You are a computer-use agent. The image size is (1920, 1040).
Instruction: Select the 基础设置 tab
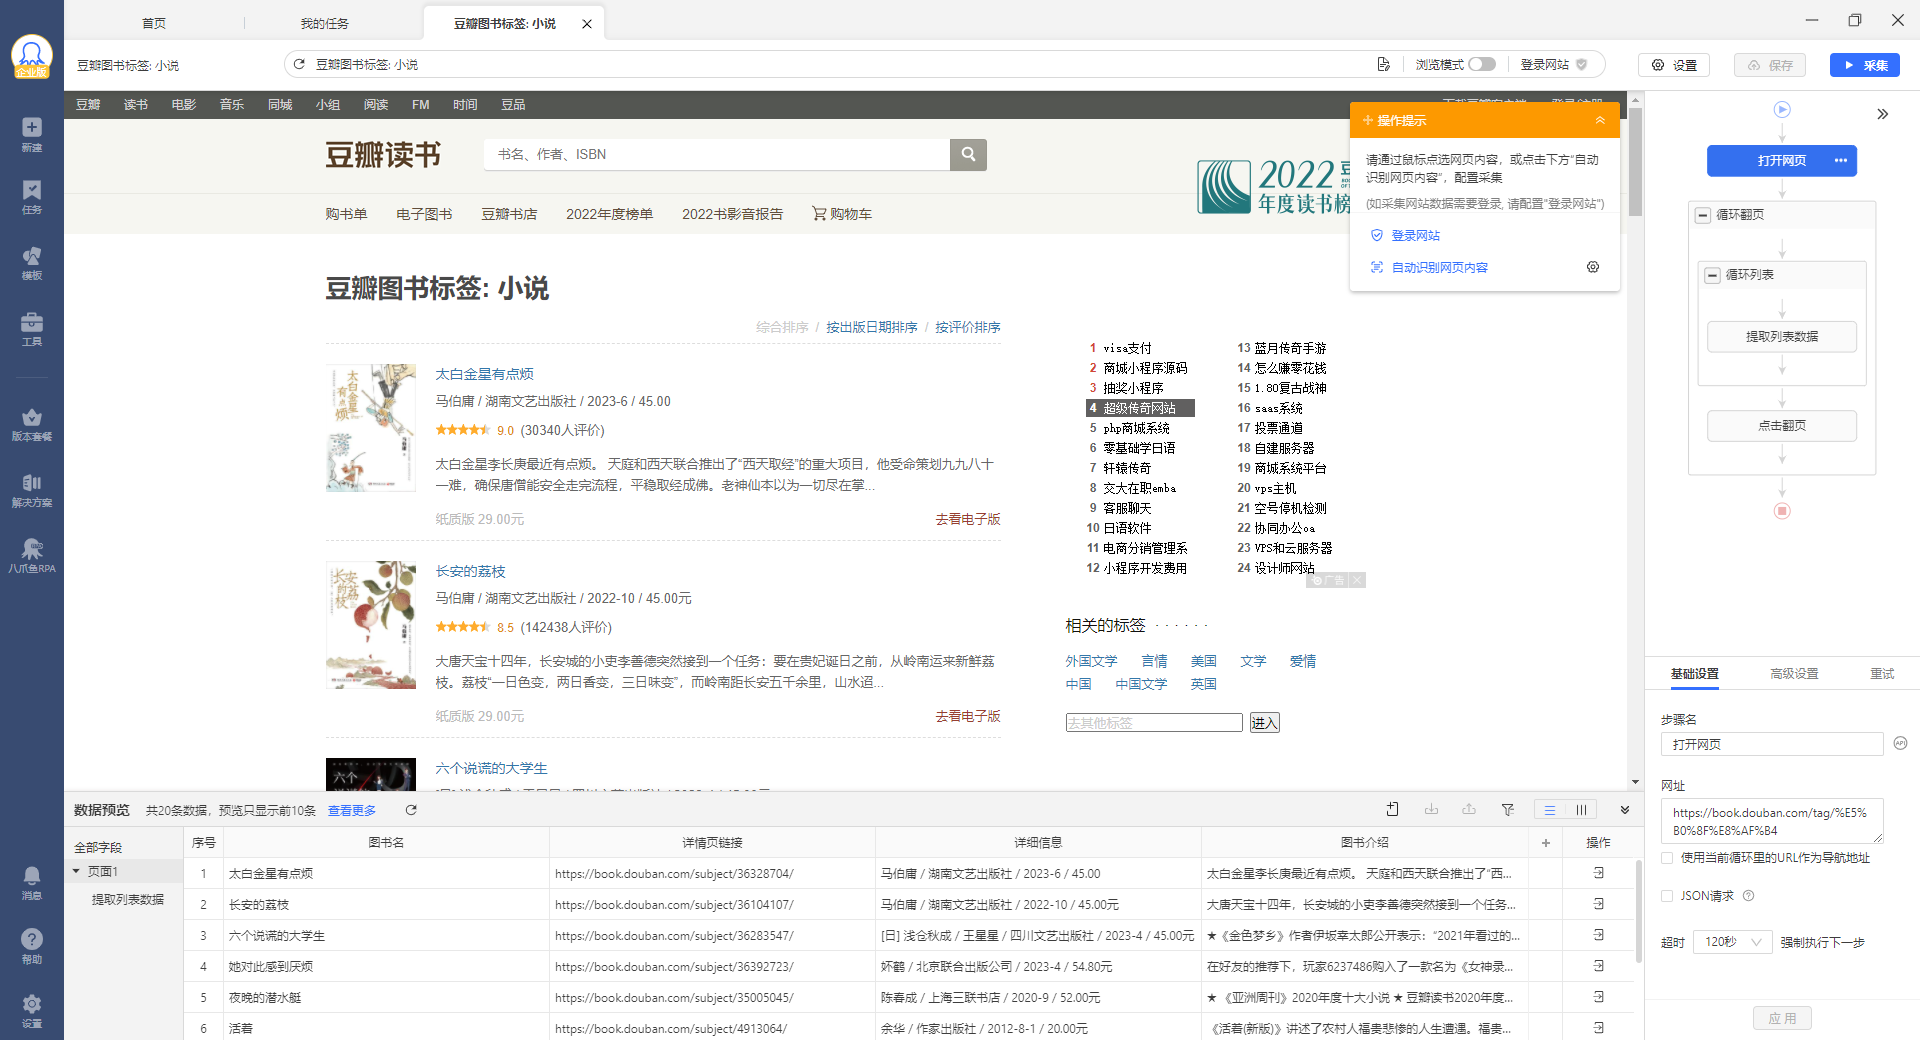[x=1695, y=674]
